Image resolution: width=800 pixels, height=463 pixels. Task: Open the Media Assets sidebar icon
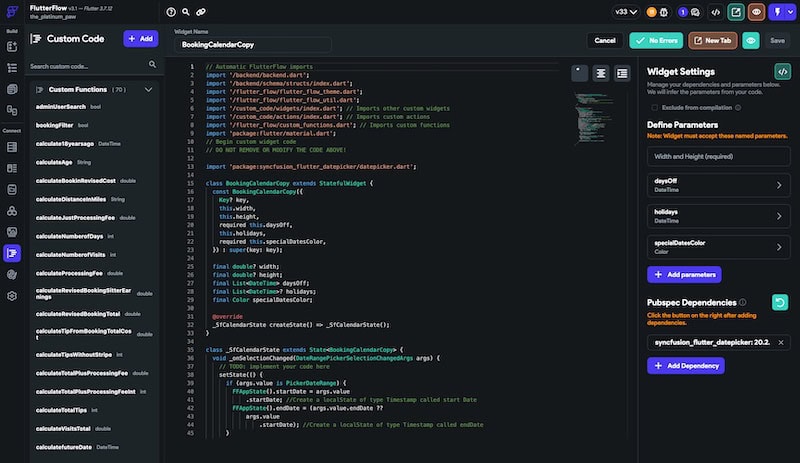pos(12,232)
